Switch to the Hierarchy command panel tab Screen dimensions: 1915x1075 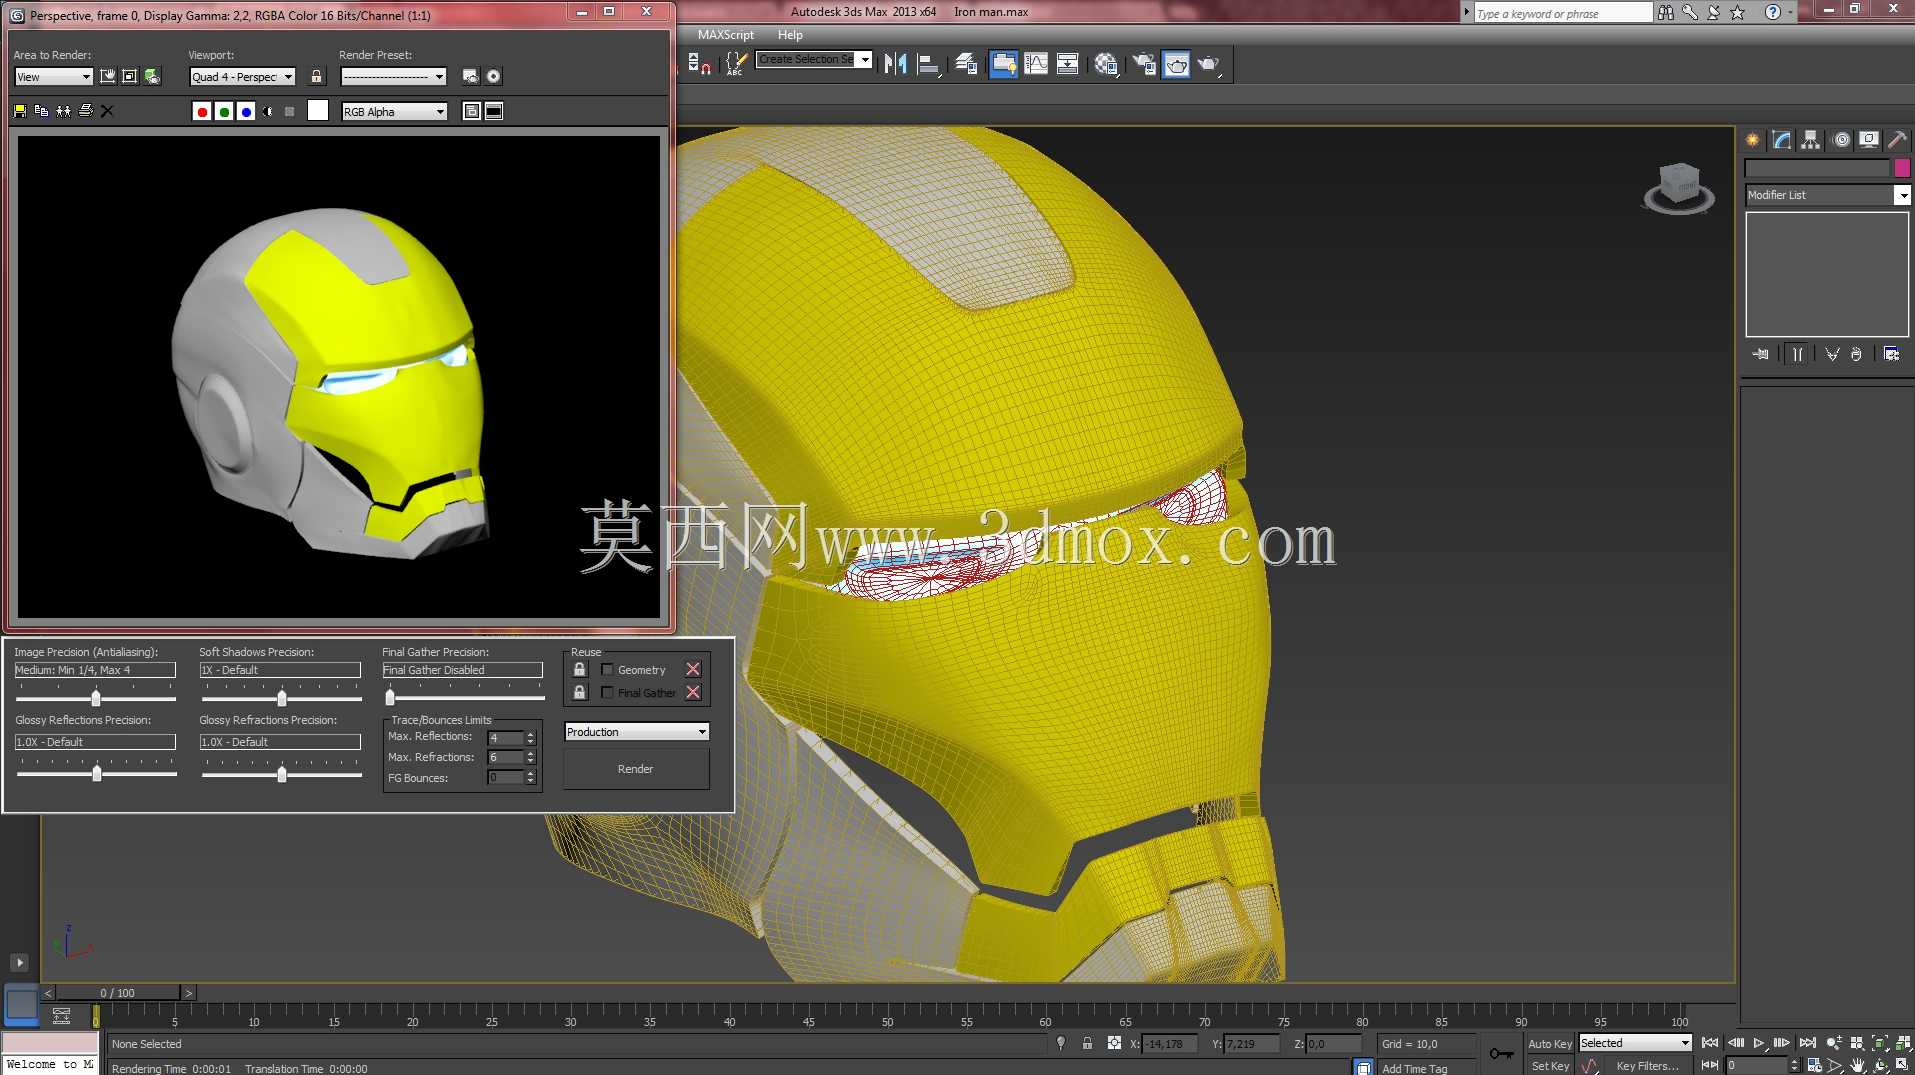(x=1811, y=140)
